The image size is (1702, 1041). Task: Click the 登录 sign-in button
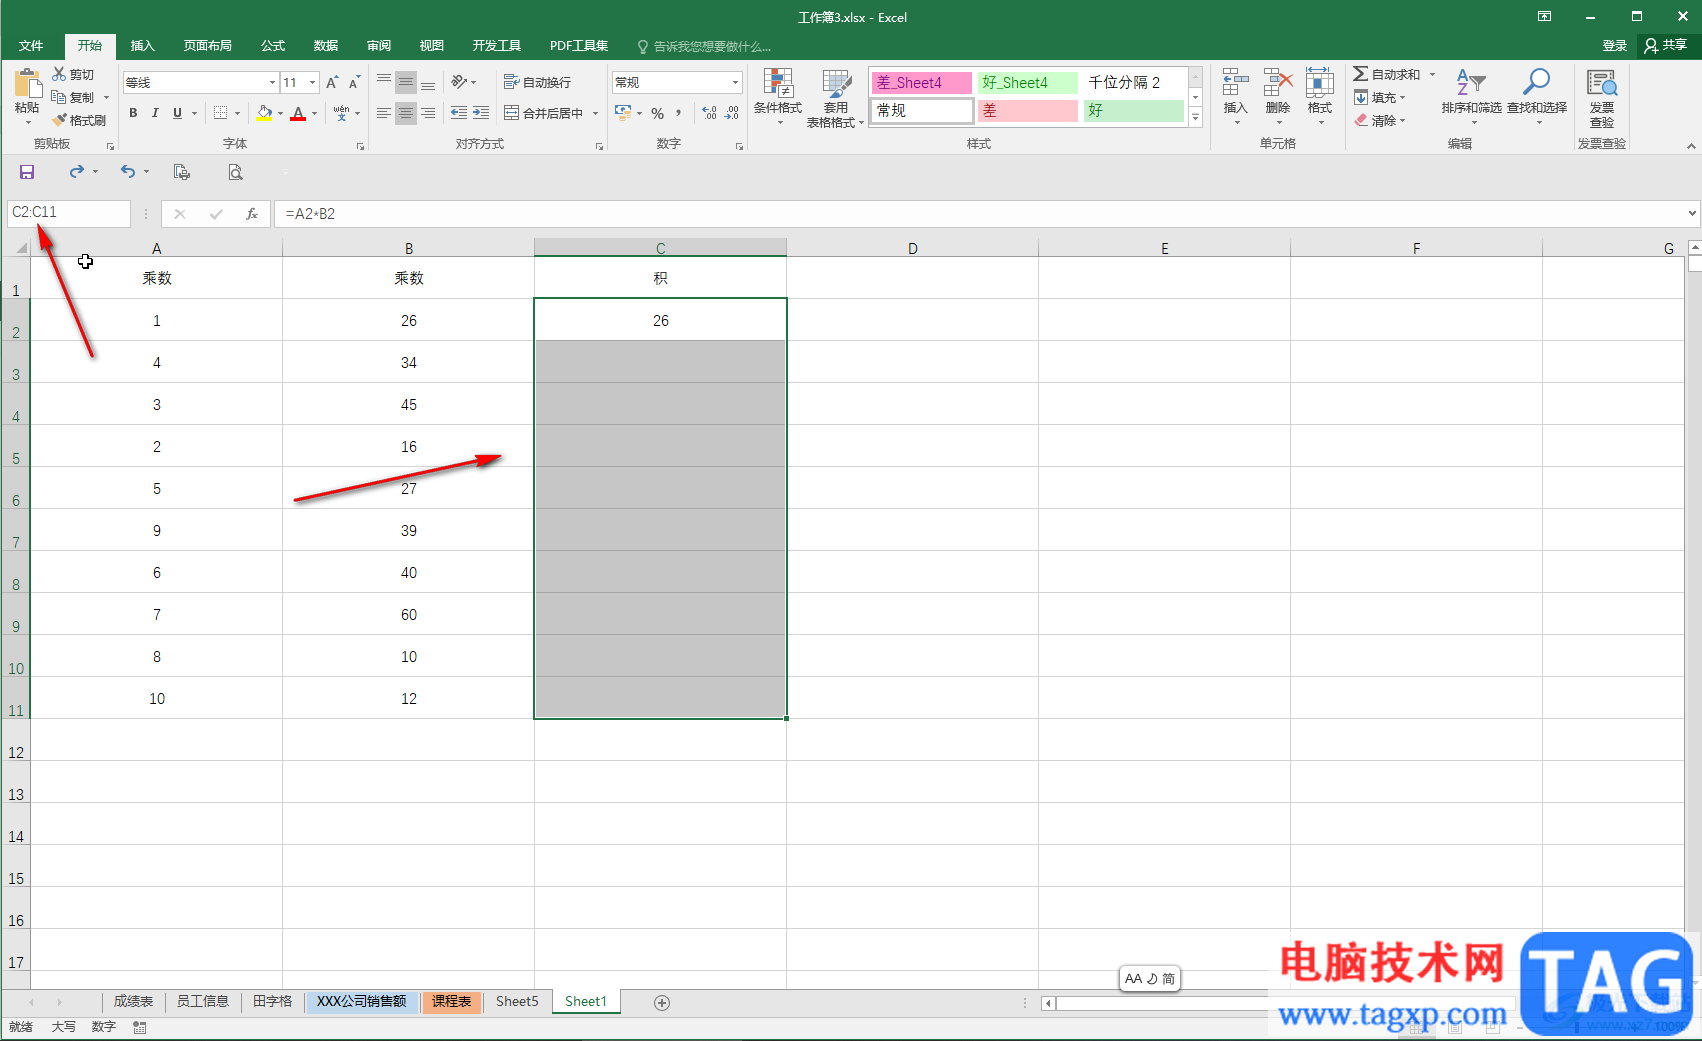pos(1614,46)
